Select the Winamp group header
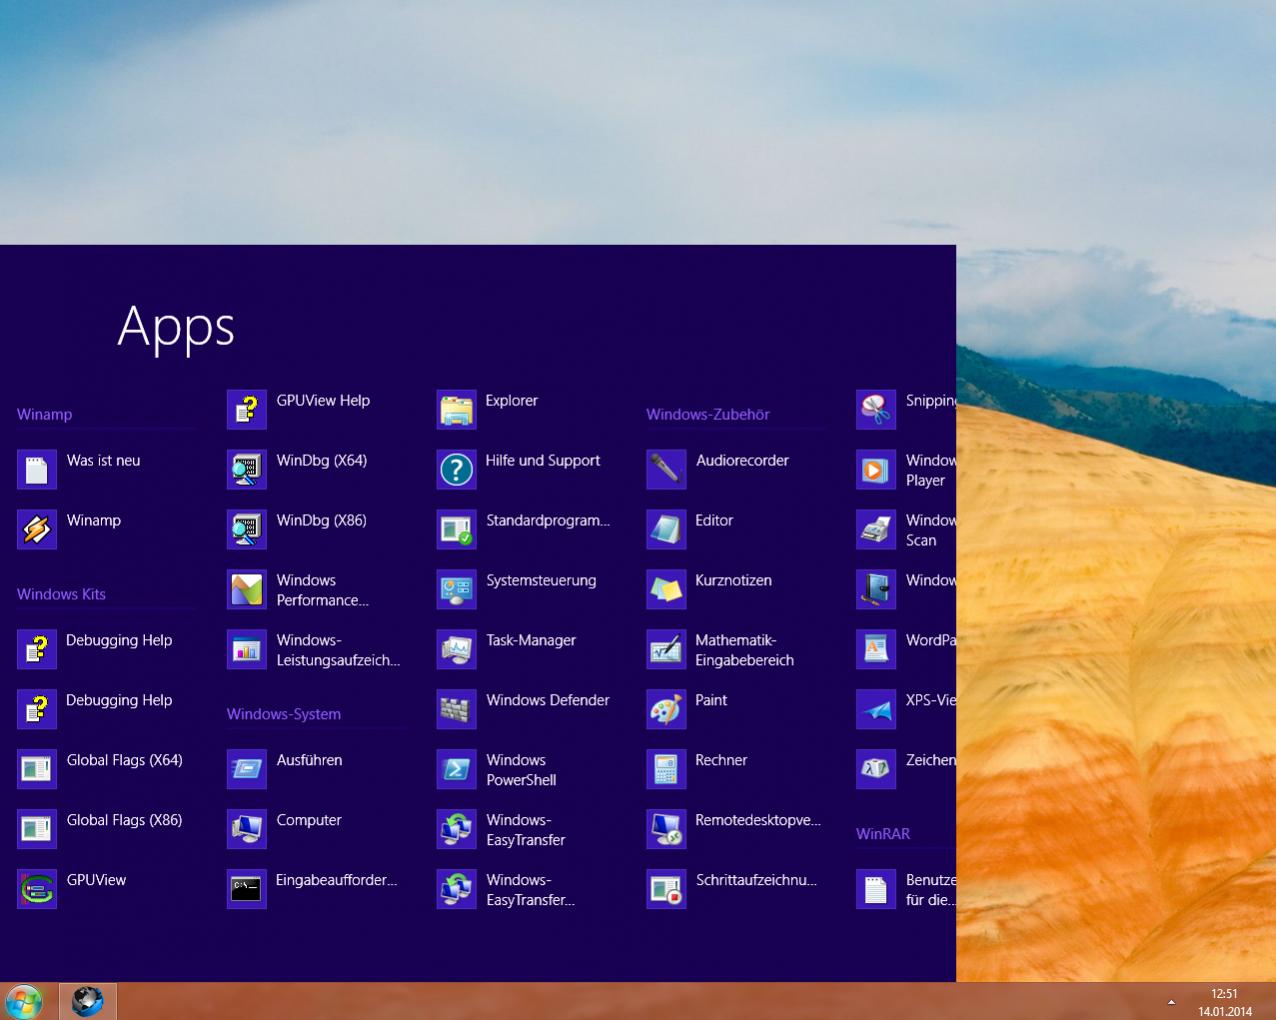Viewport: 1276px width, 1020px height. tap(44, 414)
